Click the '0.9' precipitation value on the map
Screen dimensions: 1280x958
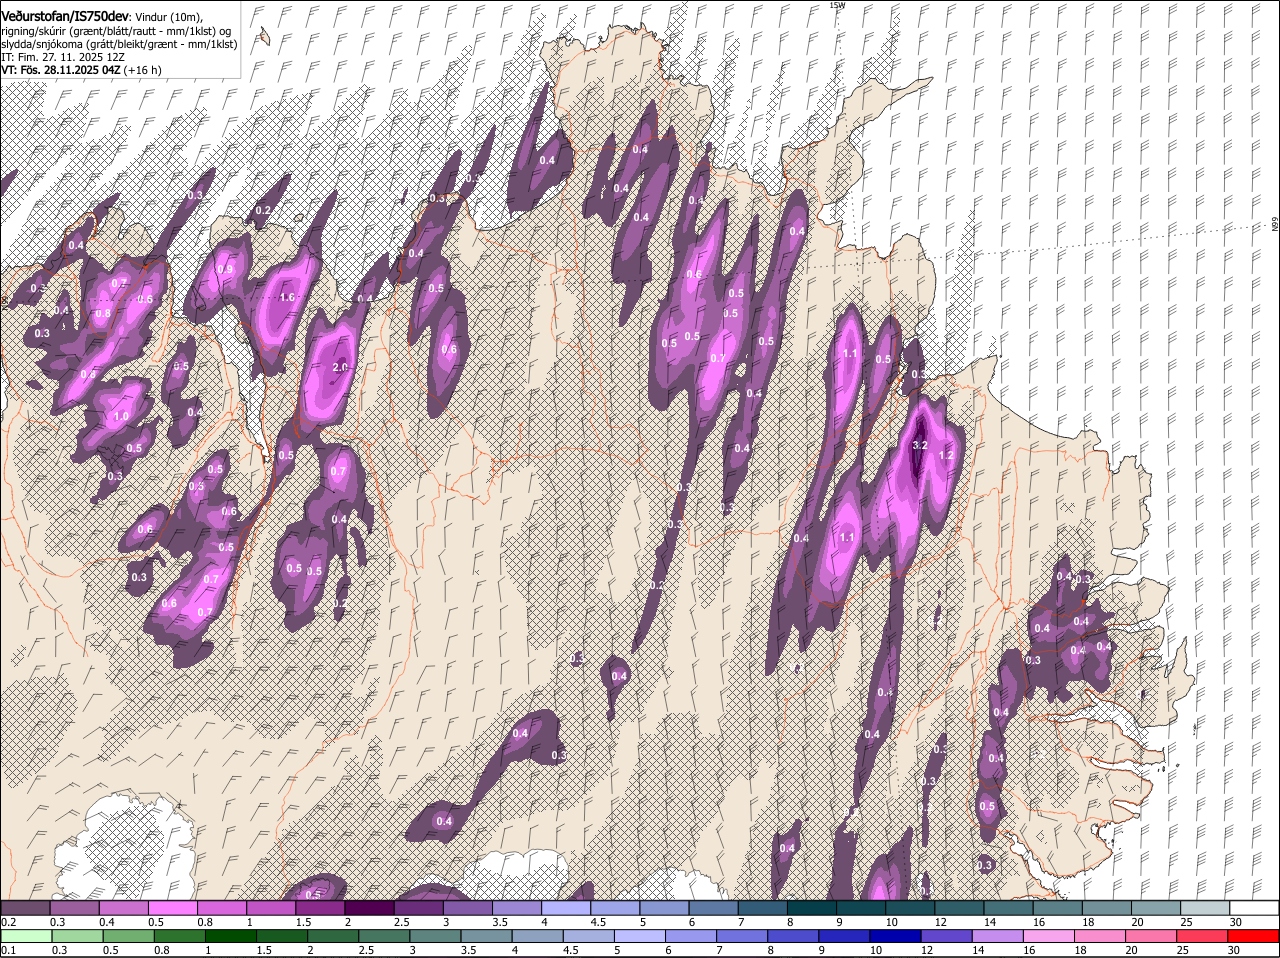226,269
